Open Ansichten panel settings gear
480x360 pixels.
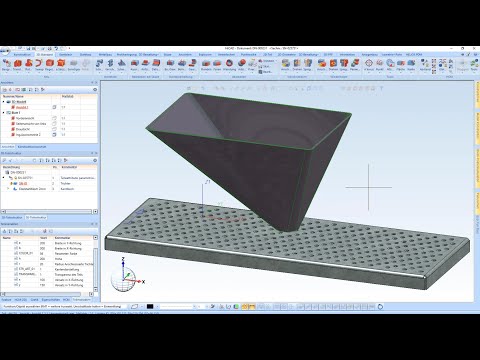(95, 90)
